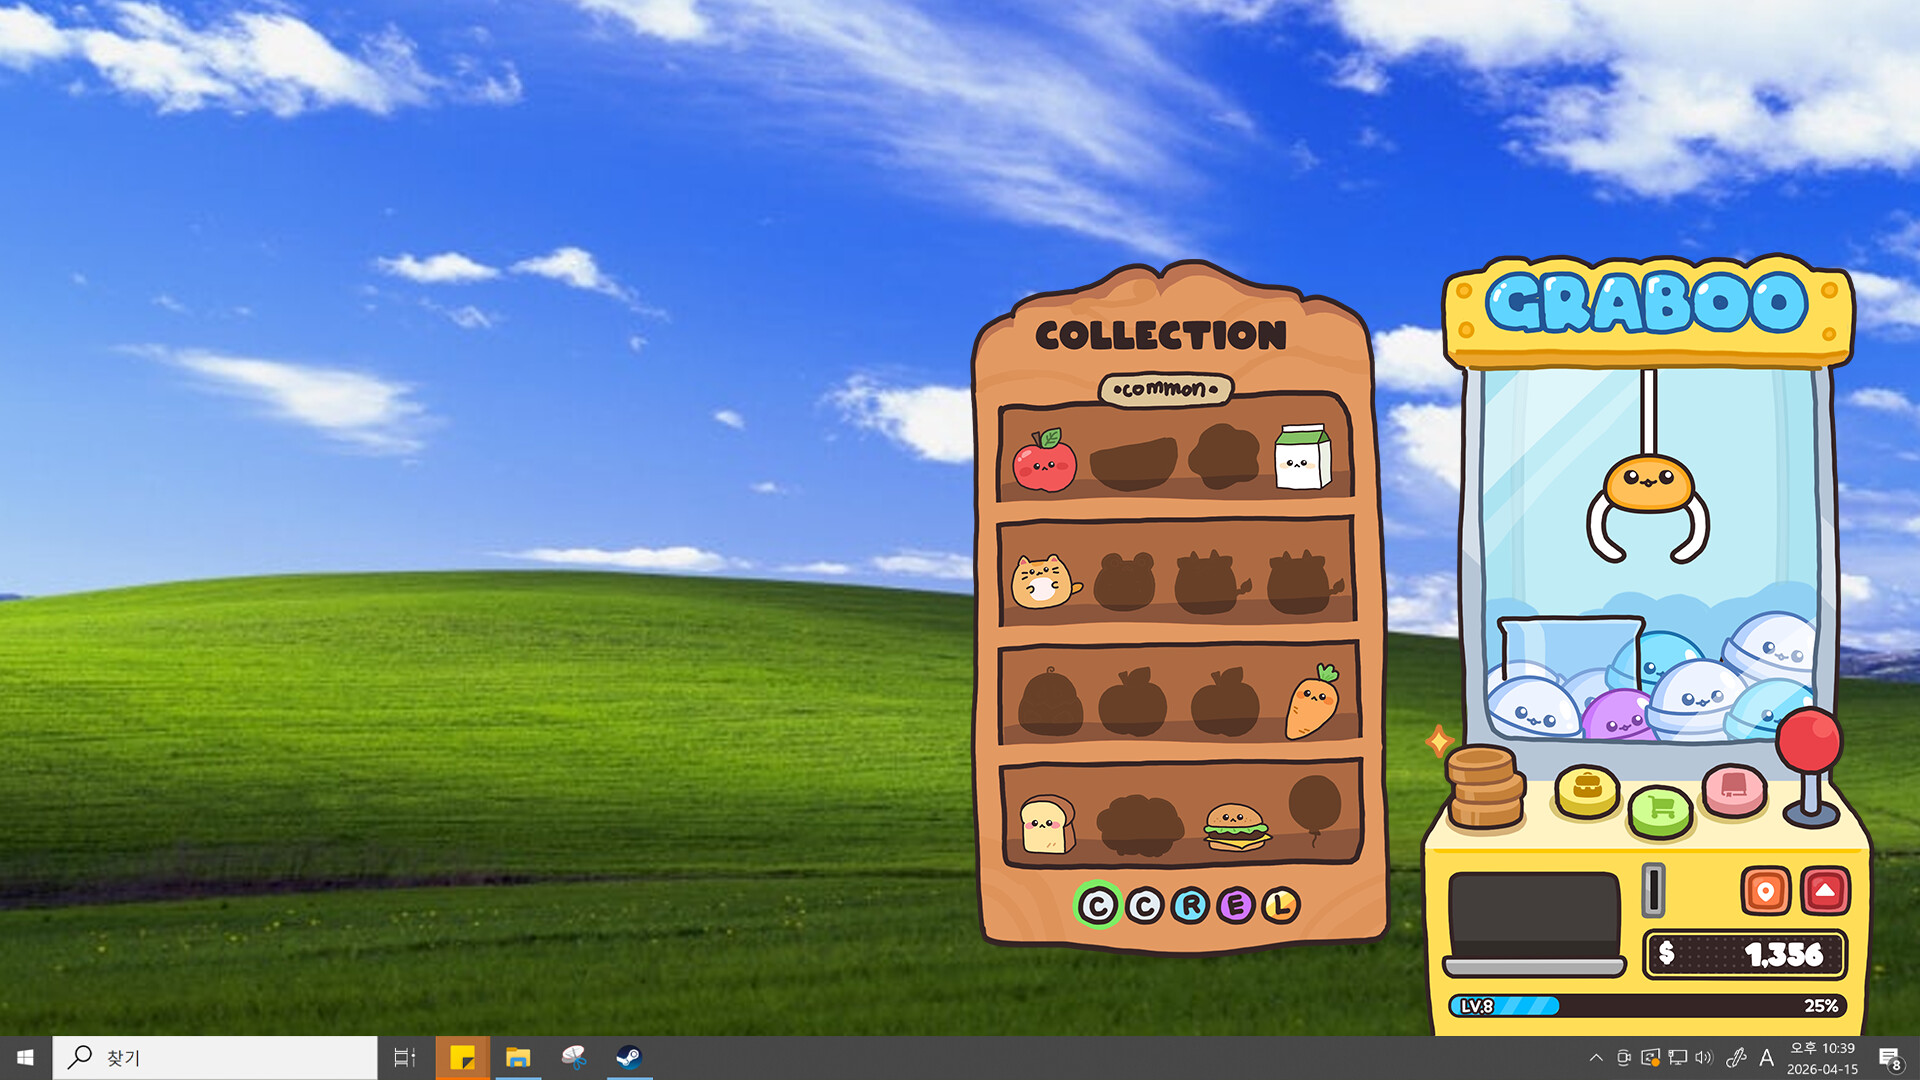
Task: Open Task View on the taskbar
Action: pos(405,1058)
